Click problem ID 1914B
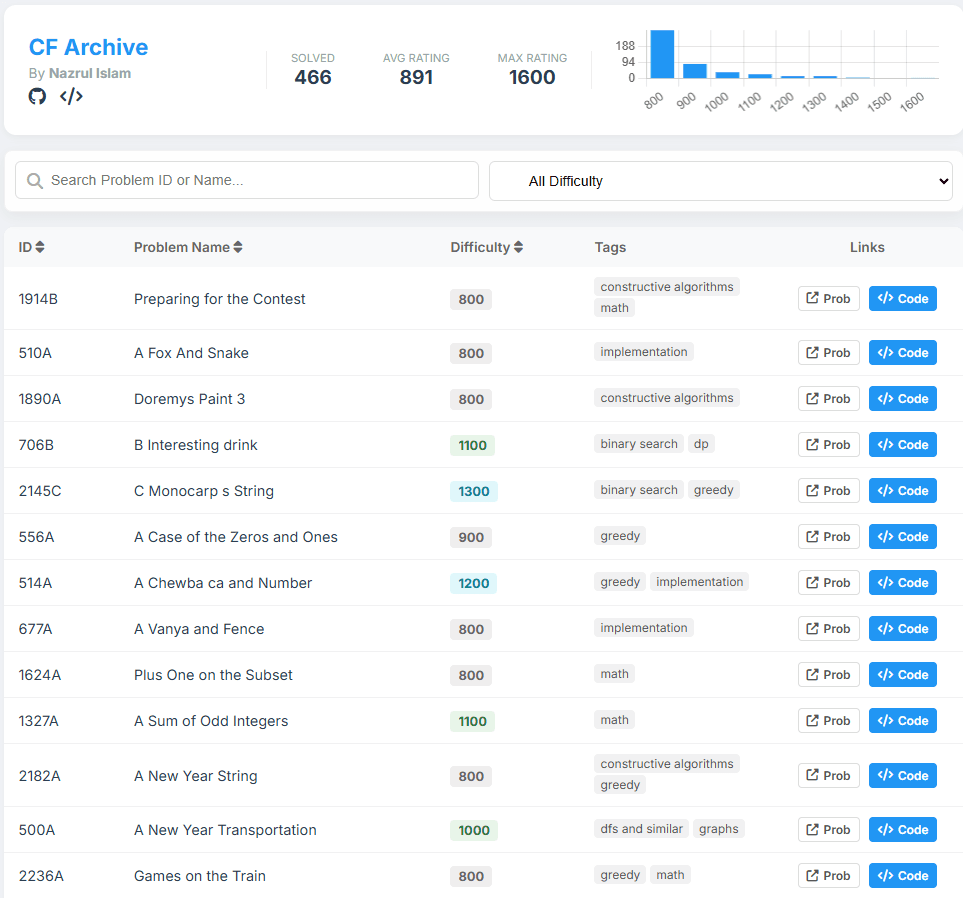 coord(38,299)
